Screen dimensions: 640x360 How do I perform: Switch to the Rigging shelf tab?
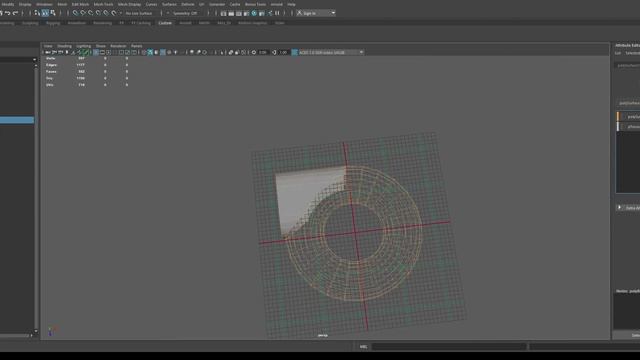click(x=53, y=23)
